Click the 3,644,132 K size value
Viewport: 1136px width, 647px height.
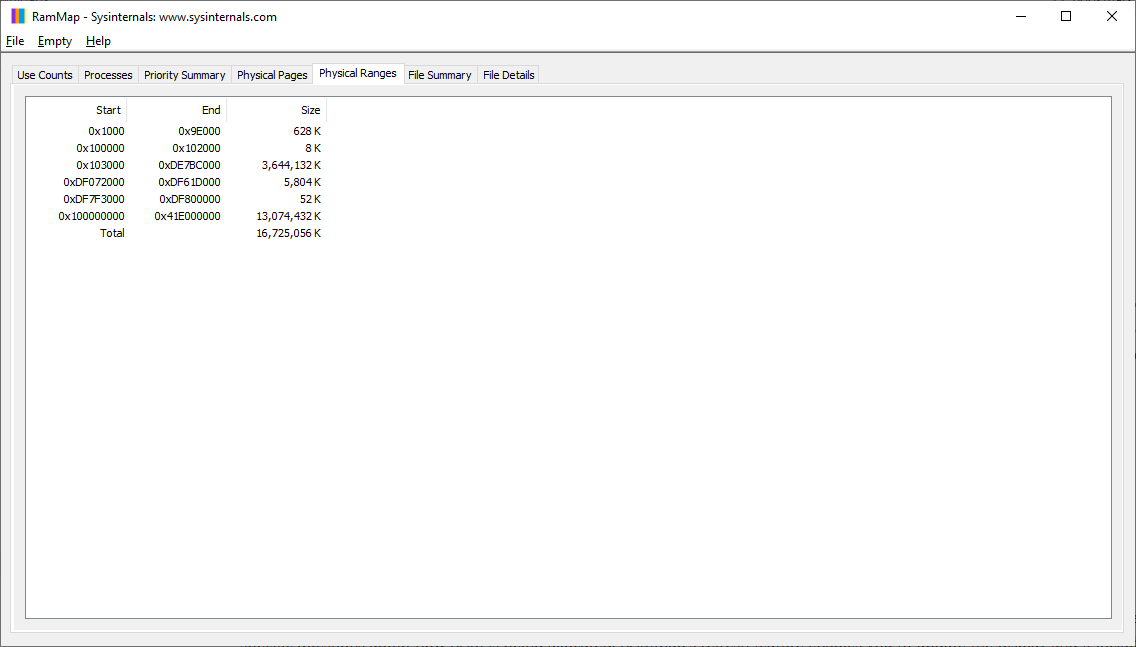coord(291,165)
